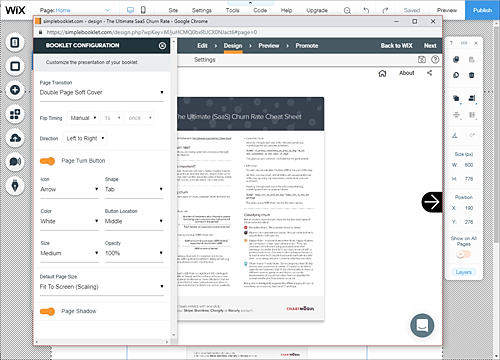Open the Wix Help menu
Viewport: 500px width, 360px height.
click(286, 10)
